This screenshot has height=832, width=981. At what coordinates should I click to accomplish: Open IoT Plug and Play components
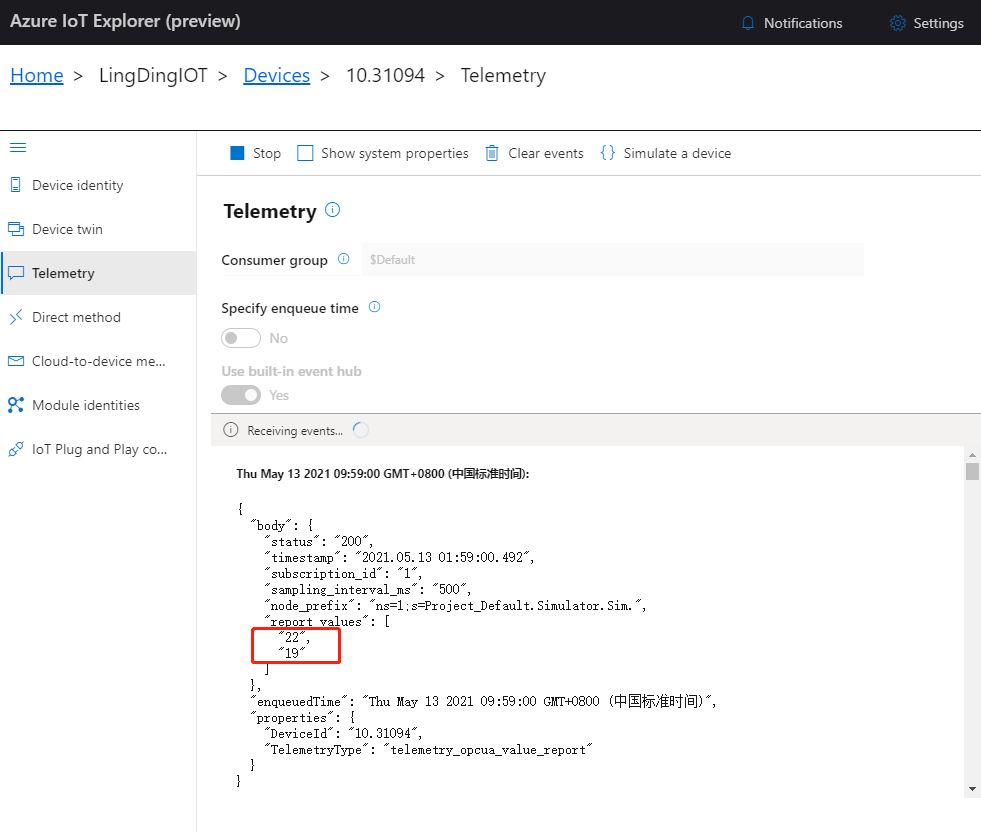click(98, 449)
